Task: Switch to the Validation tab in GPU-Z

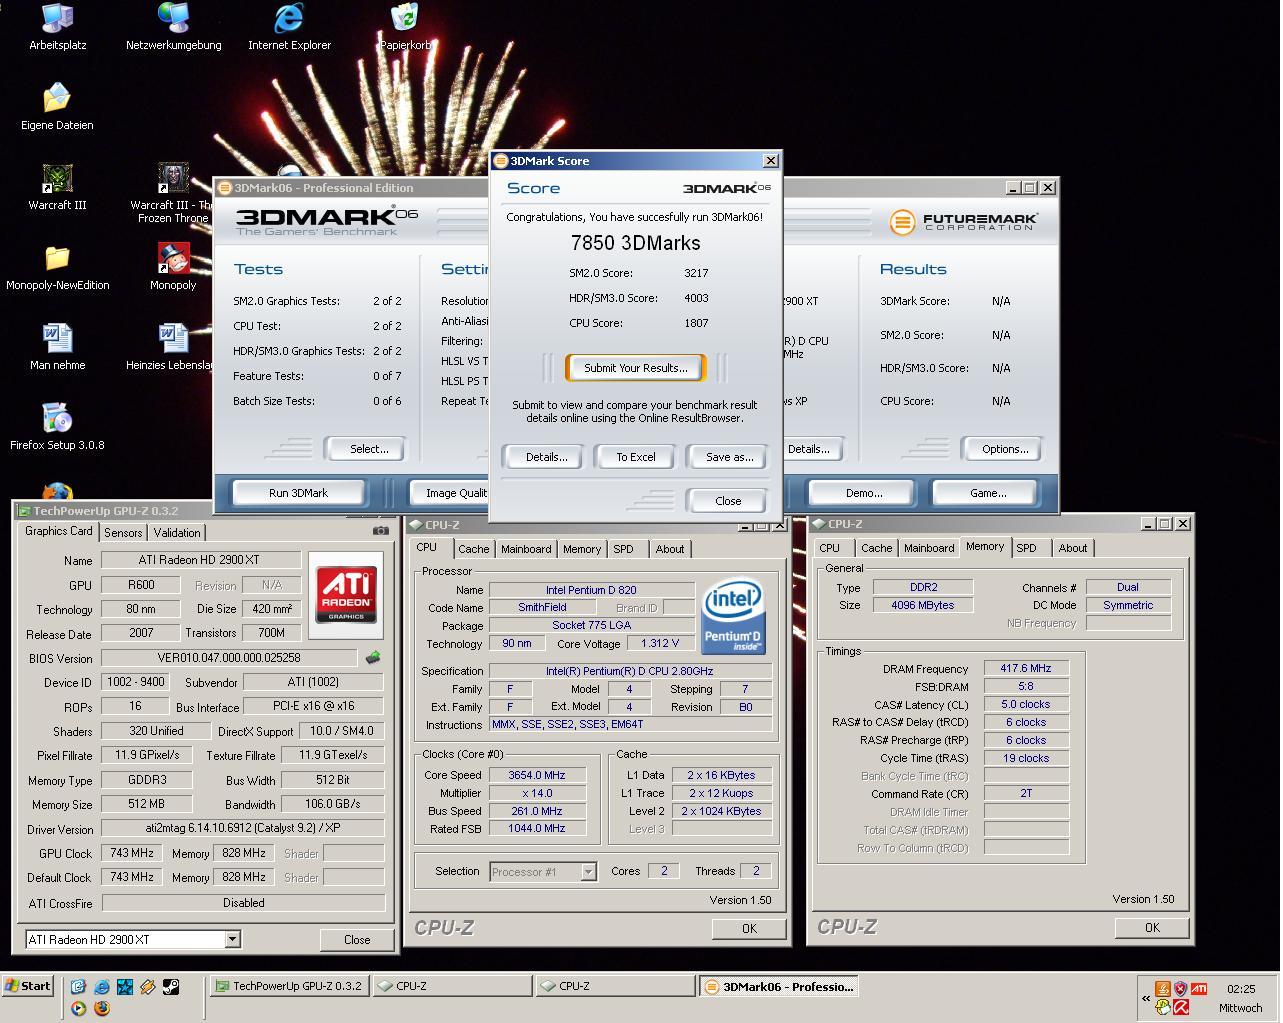Action: pyautogui.click(x=177, y=533)
